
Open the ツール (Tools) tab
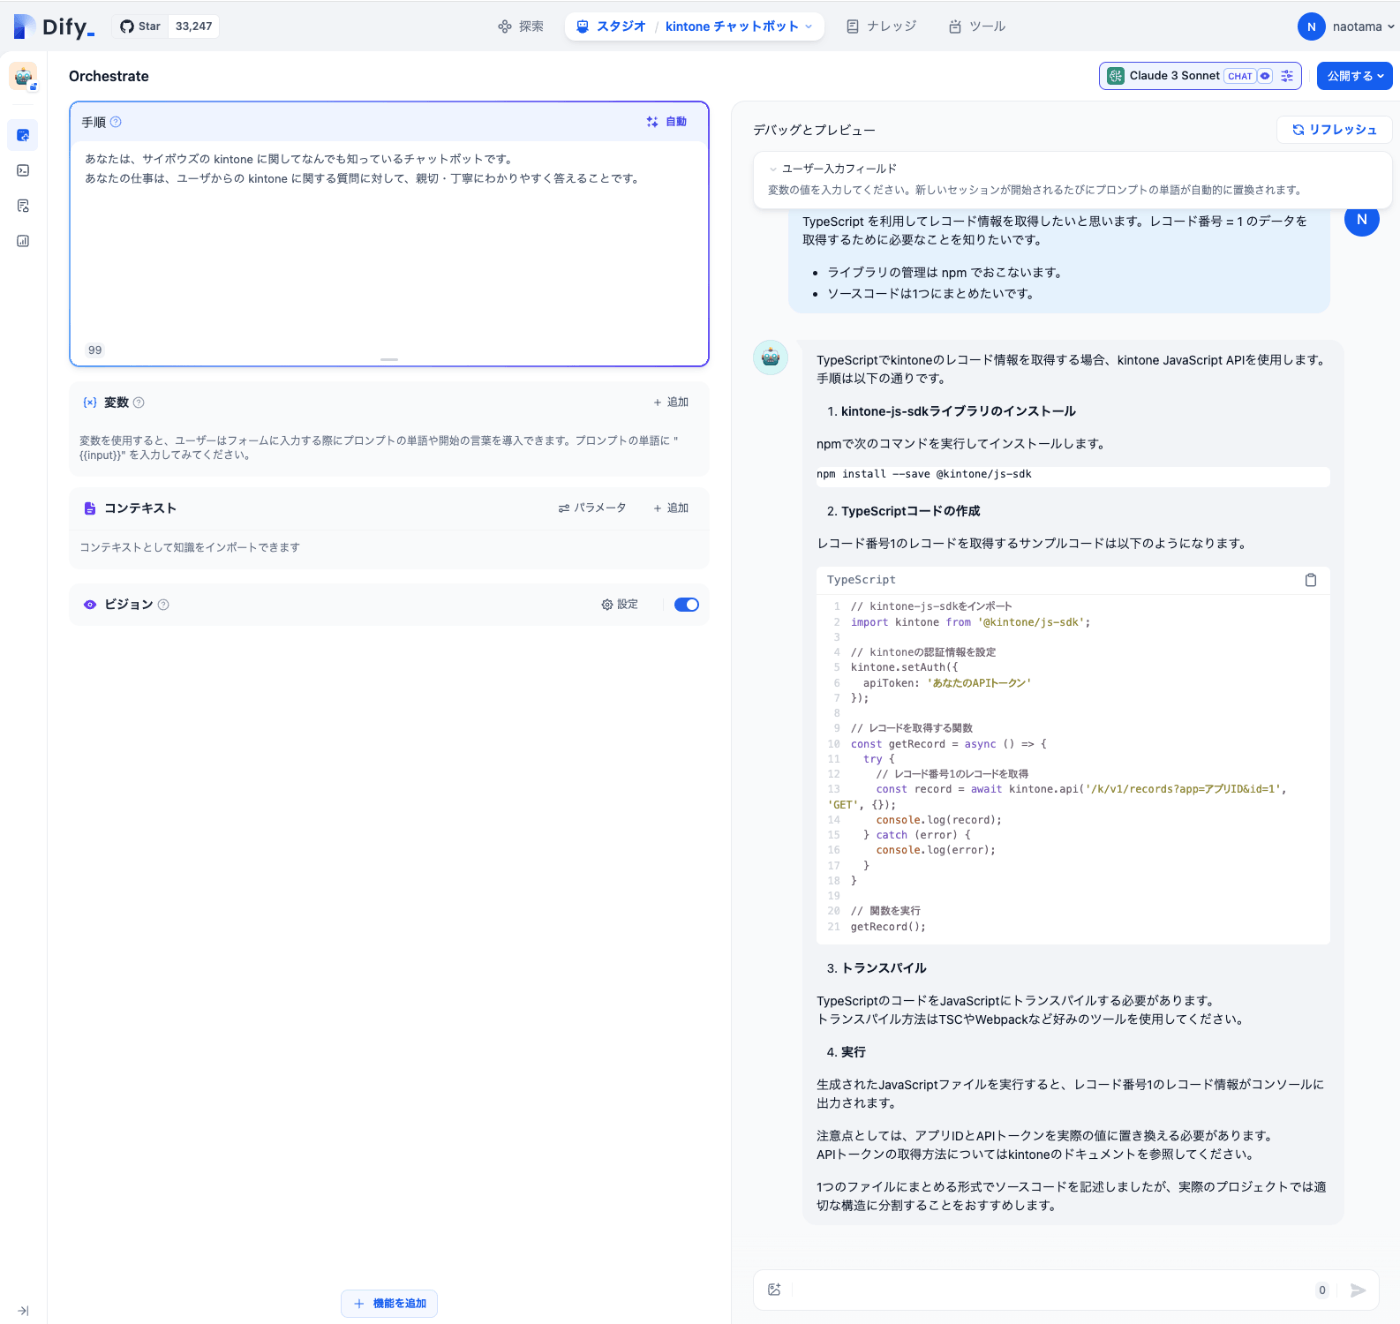point(977,27)
